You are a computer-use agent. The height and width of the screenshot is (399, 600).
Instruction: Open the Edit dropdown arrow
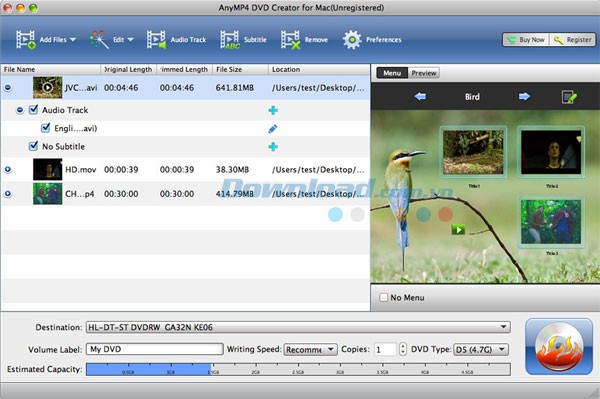[130, 39]
